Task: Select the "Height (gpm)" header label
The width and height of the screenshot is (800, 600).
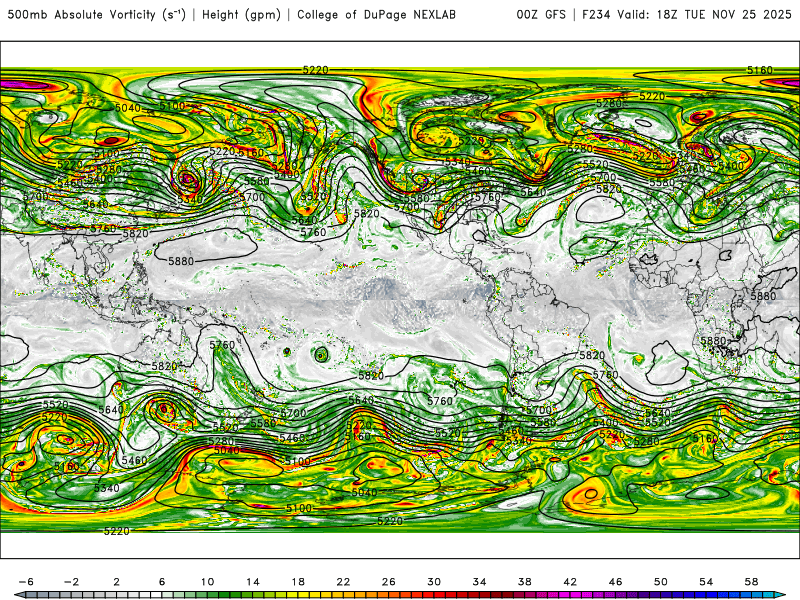Action: 241,15
